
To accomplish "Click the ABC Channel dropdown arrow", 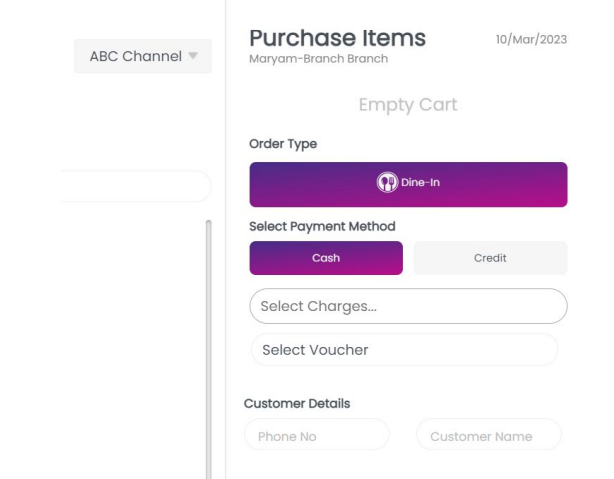I will [194, 56].
